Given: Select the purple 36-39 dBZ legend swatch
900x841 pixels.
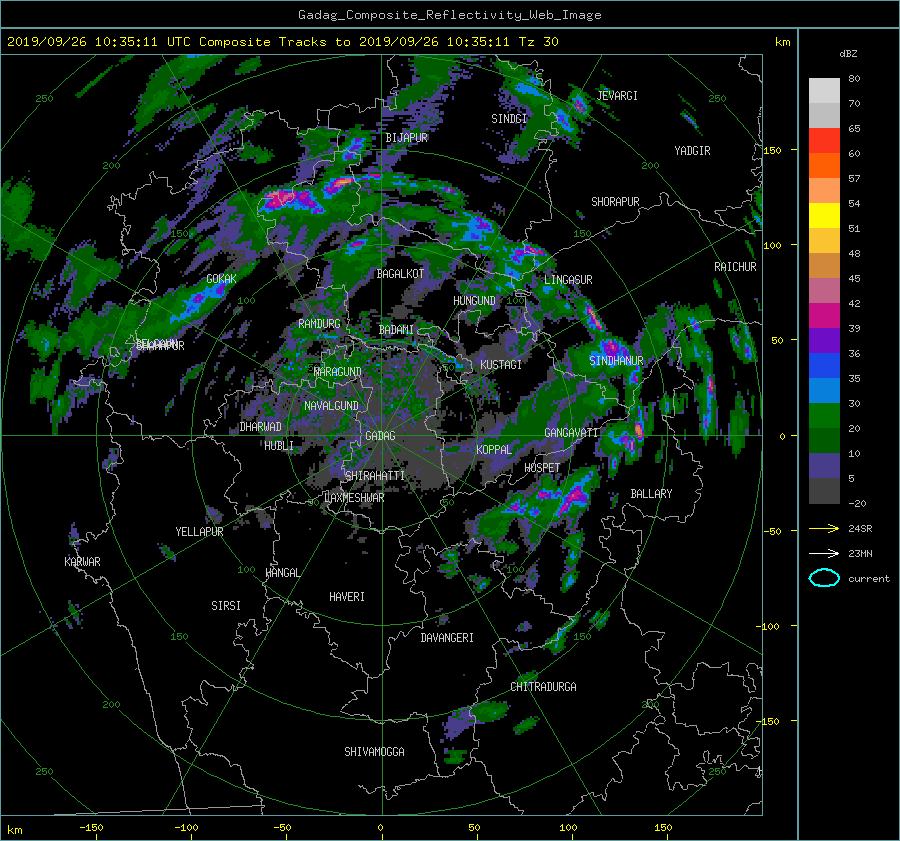Looking at the screenshot, I should pyautogui.click(x=824, y=340).
